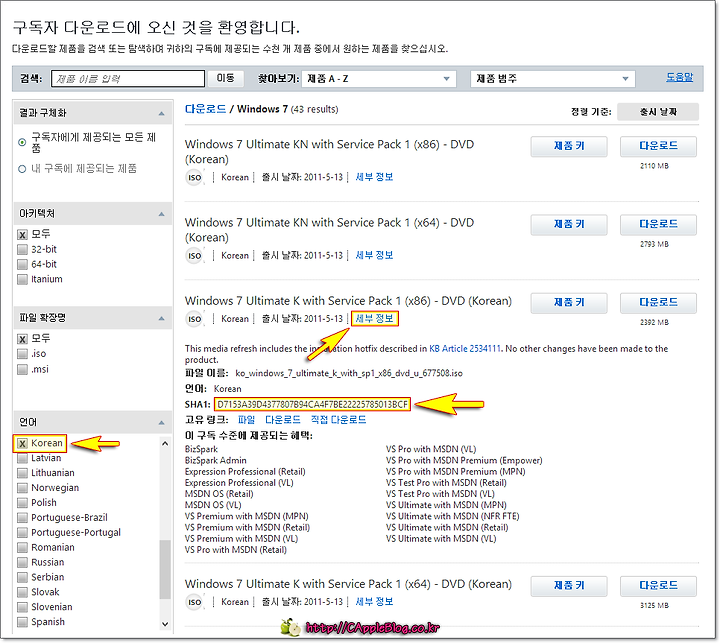
Task: Check the .msi file extension box
Action: coord(22,369)
